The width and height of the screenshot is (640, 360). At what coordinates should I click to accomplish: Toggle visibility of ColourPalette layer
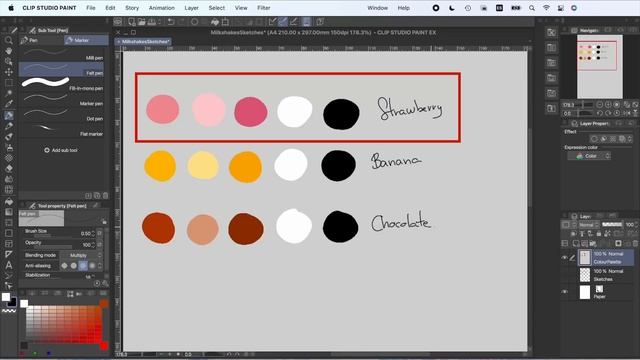click(565, 258)
